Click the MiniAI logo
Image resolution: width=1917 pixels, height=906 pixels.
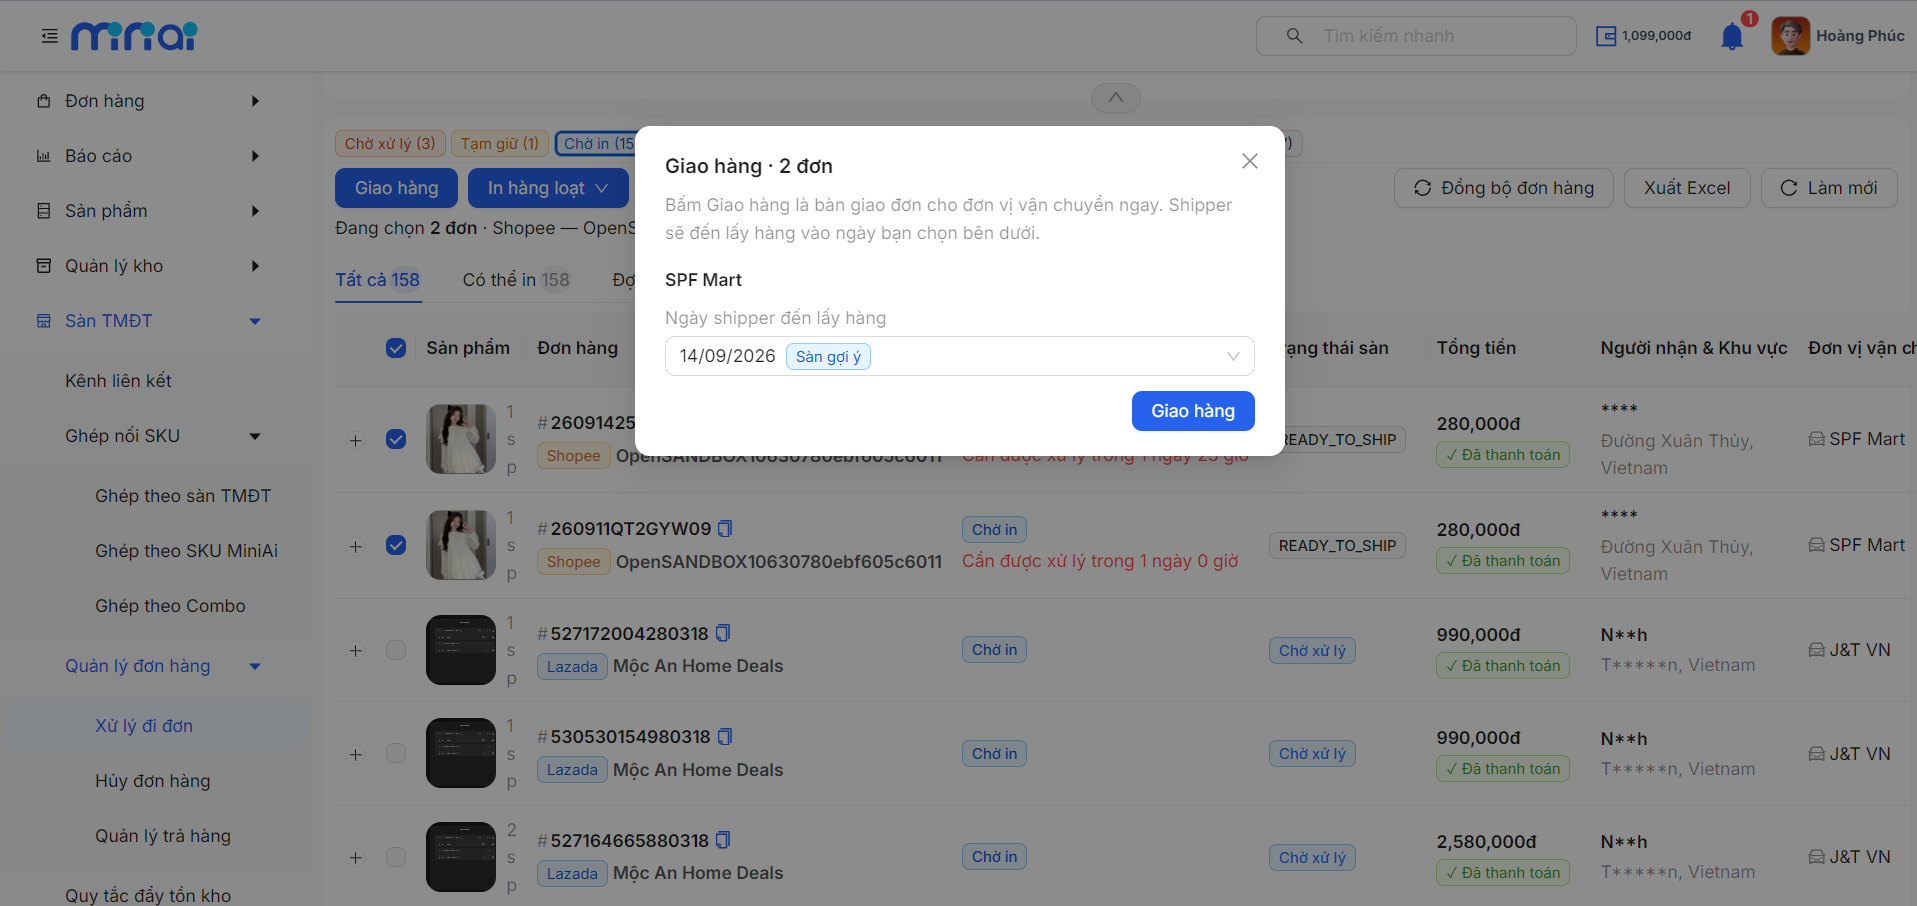click(134, 36)
